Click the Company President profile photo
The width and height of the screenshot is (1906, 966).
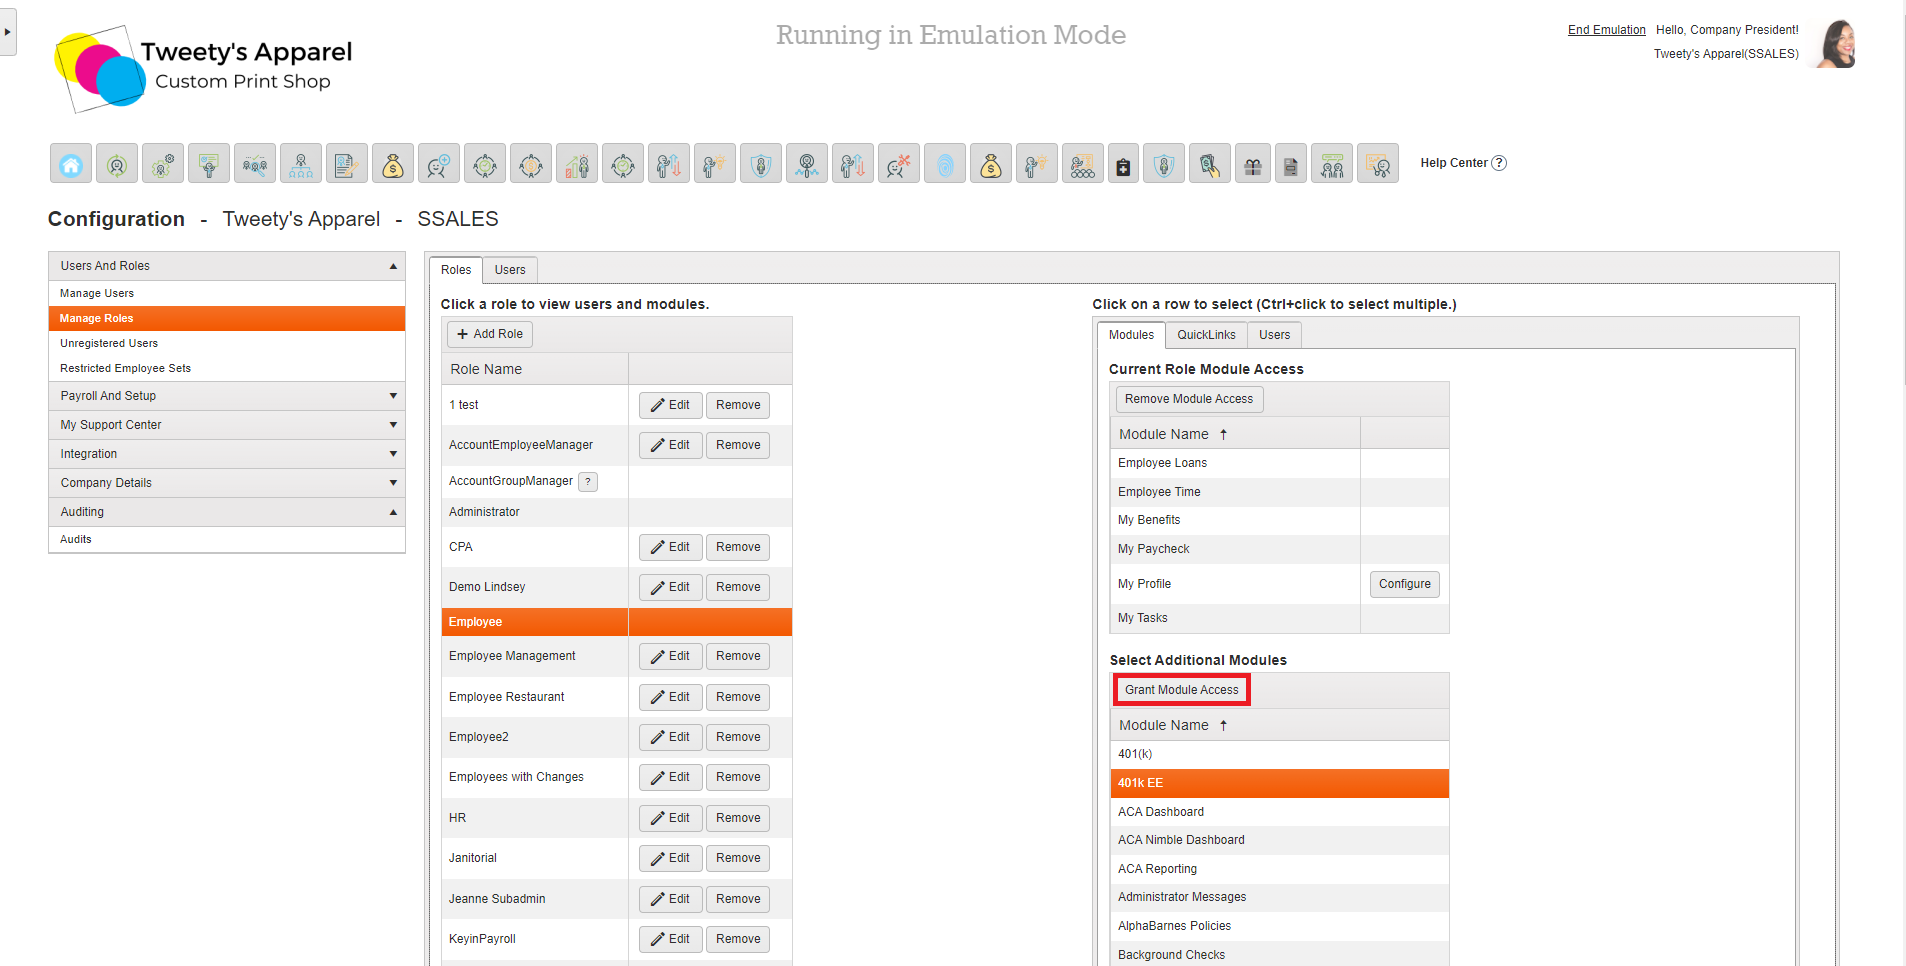pyautogui.click(x=1837, y=44)
